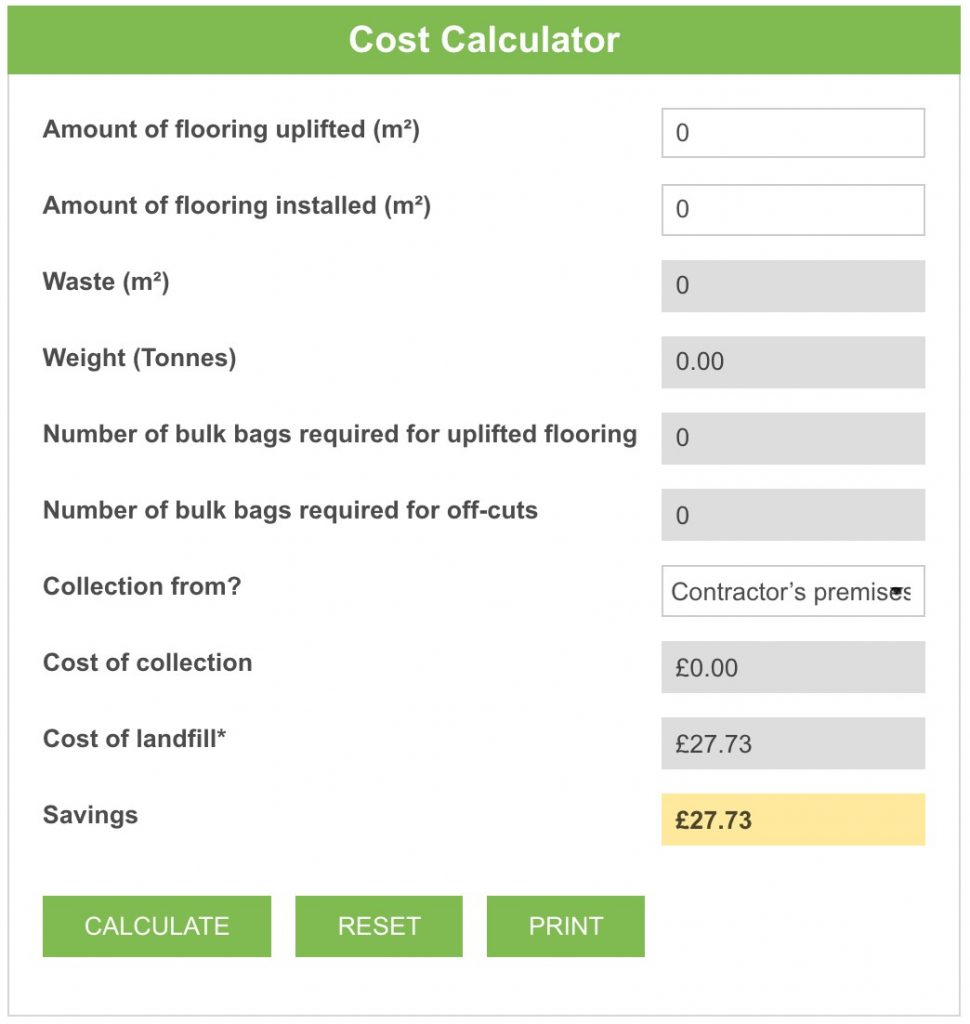Open the Collection from dropdown
This screenshot has height=1024, width=970.
[793, 591]
